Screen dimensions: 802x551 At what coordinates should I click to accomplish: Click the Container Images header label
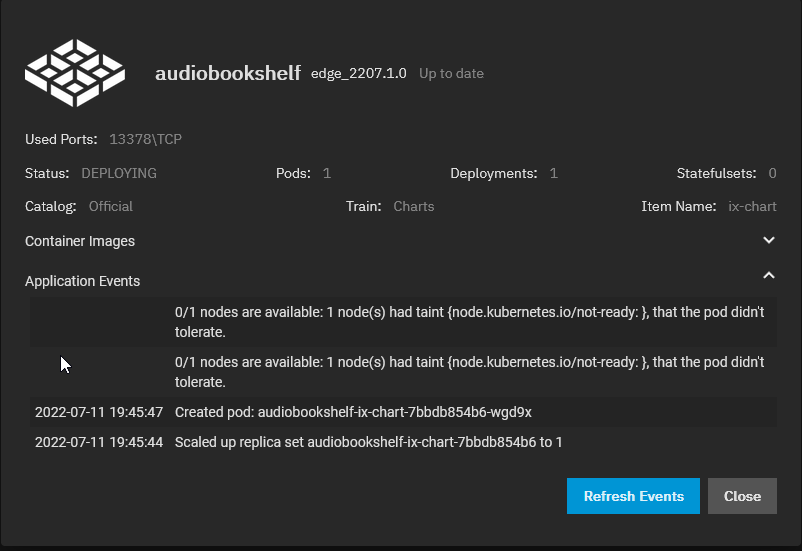[x=80, y=241]
